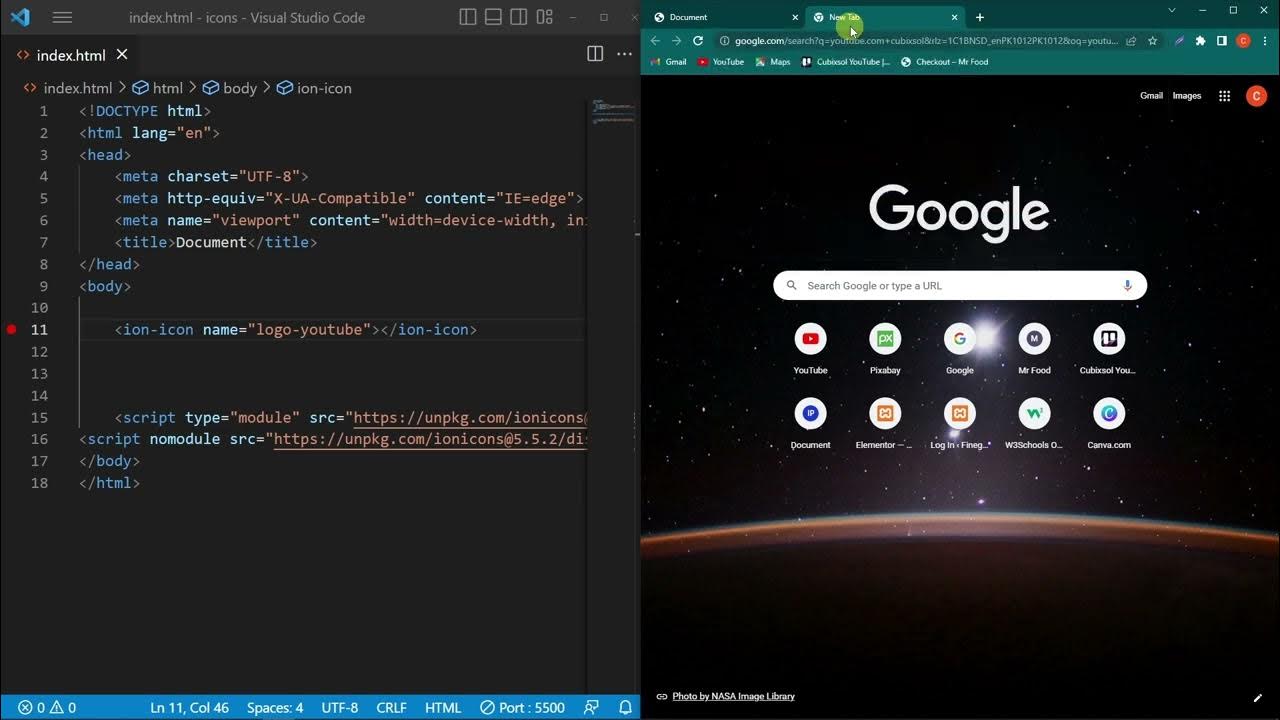Open W3Schools shortcut tile

[1034, 424]
